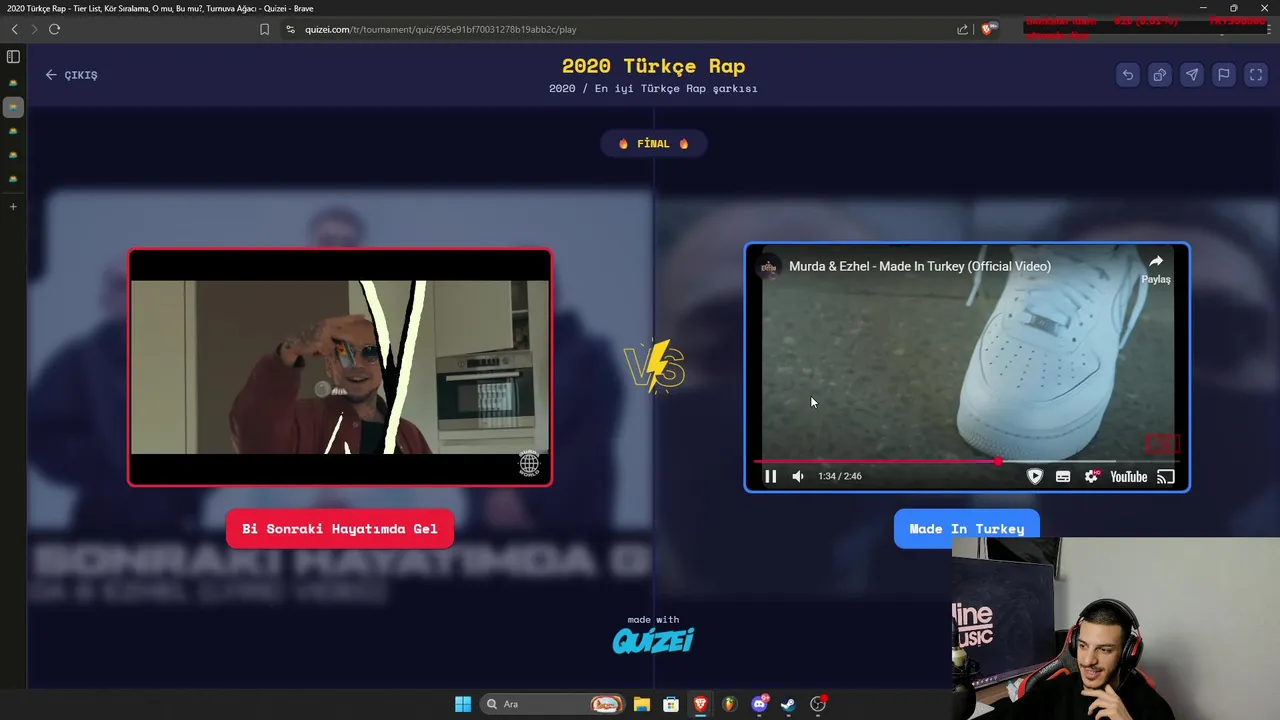Viewport: 1280px width, 720px height.
Task: Open Steam from taskbar
Action: click(x=788, y=704)
